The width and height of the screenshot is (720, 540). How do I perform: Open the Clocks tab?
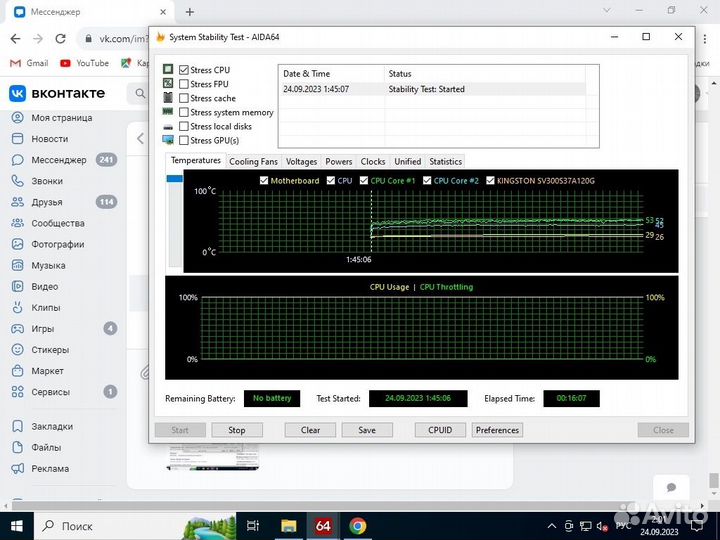373,162
